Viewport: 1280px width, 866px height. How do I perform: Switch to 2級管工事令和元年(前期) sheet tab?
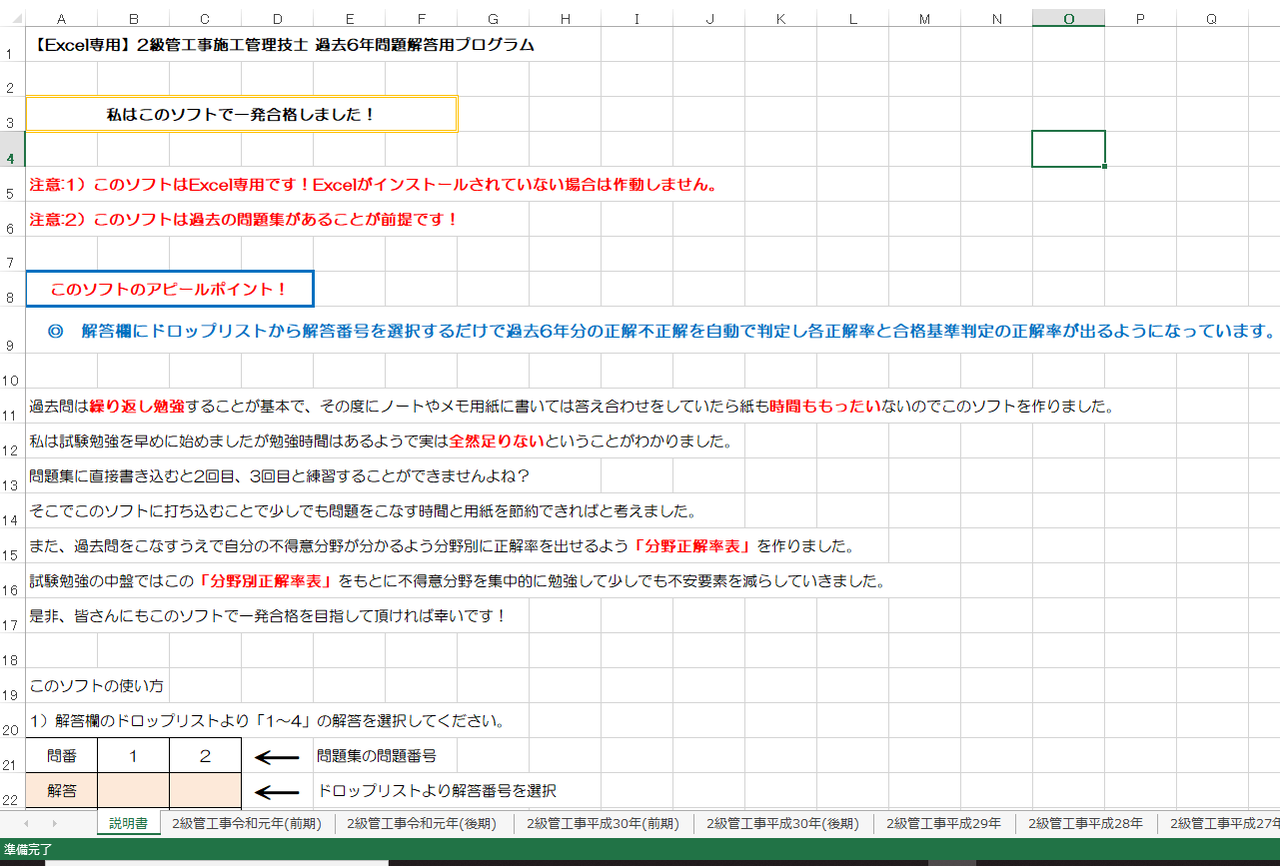click(x=246, y=824)
